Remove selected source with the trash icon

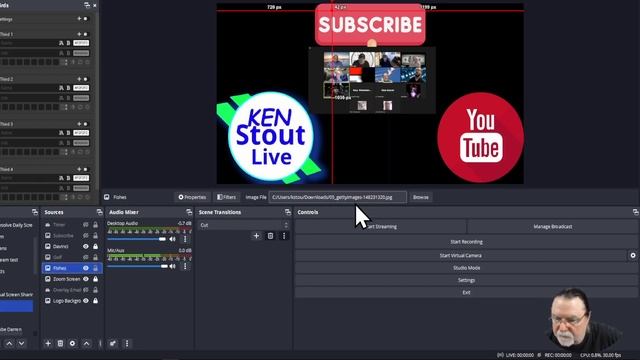60,344
